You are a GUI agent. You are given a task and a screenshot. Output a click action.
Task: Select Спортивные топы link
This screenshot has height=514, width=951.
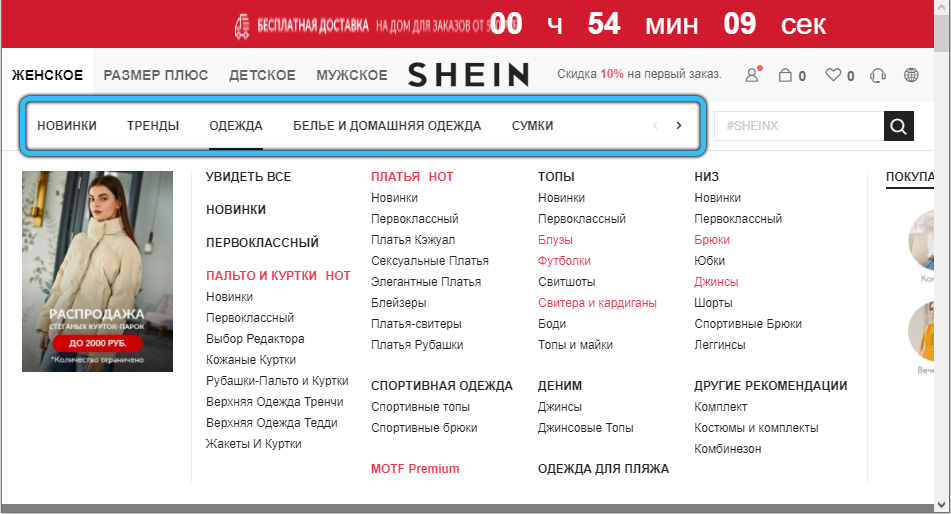coord(421,407)
